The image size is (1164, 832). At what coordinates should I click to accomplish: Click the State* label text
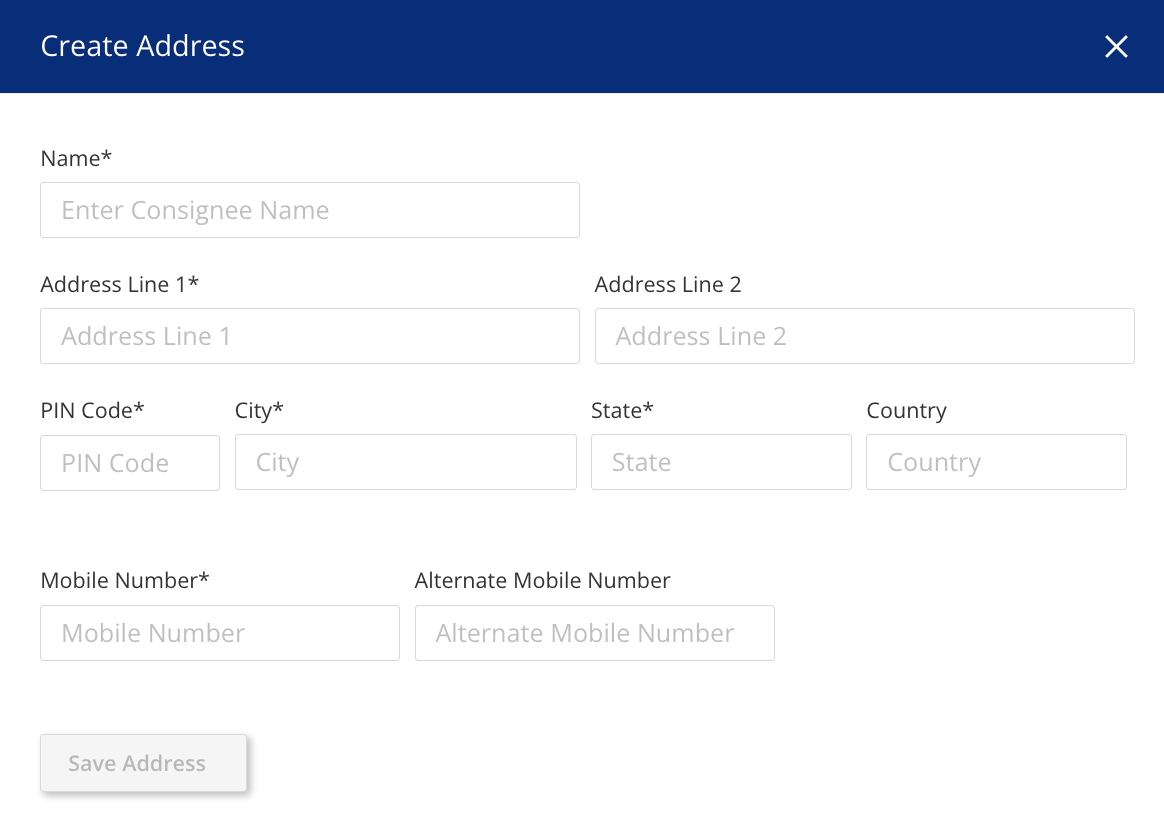(x=622, y=410)
